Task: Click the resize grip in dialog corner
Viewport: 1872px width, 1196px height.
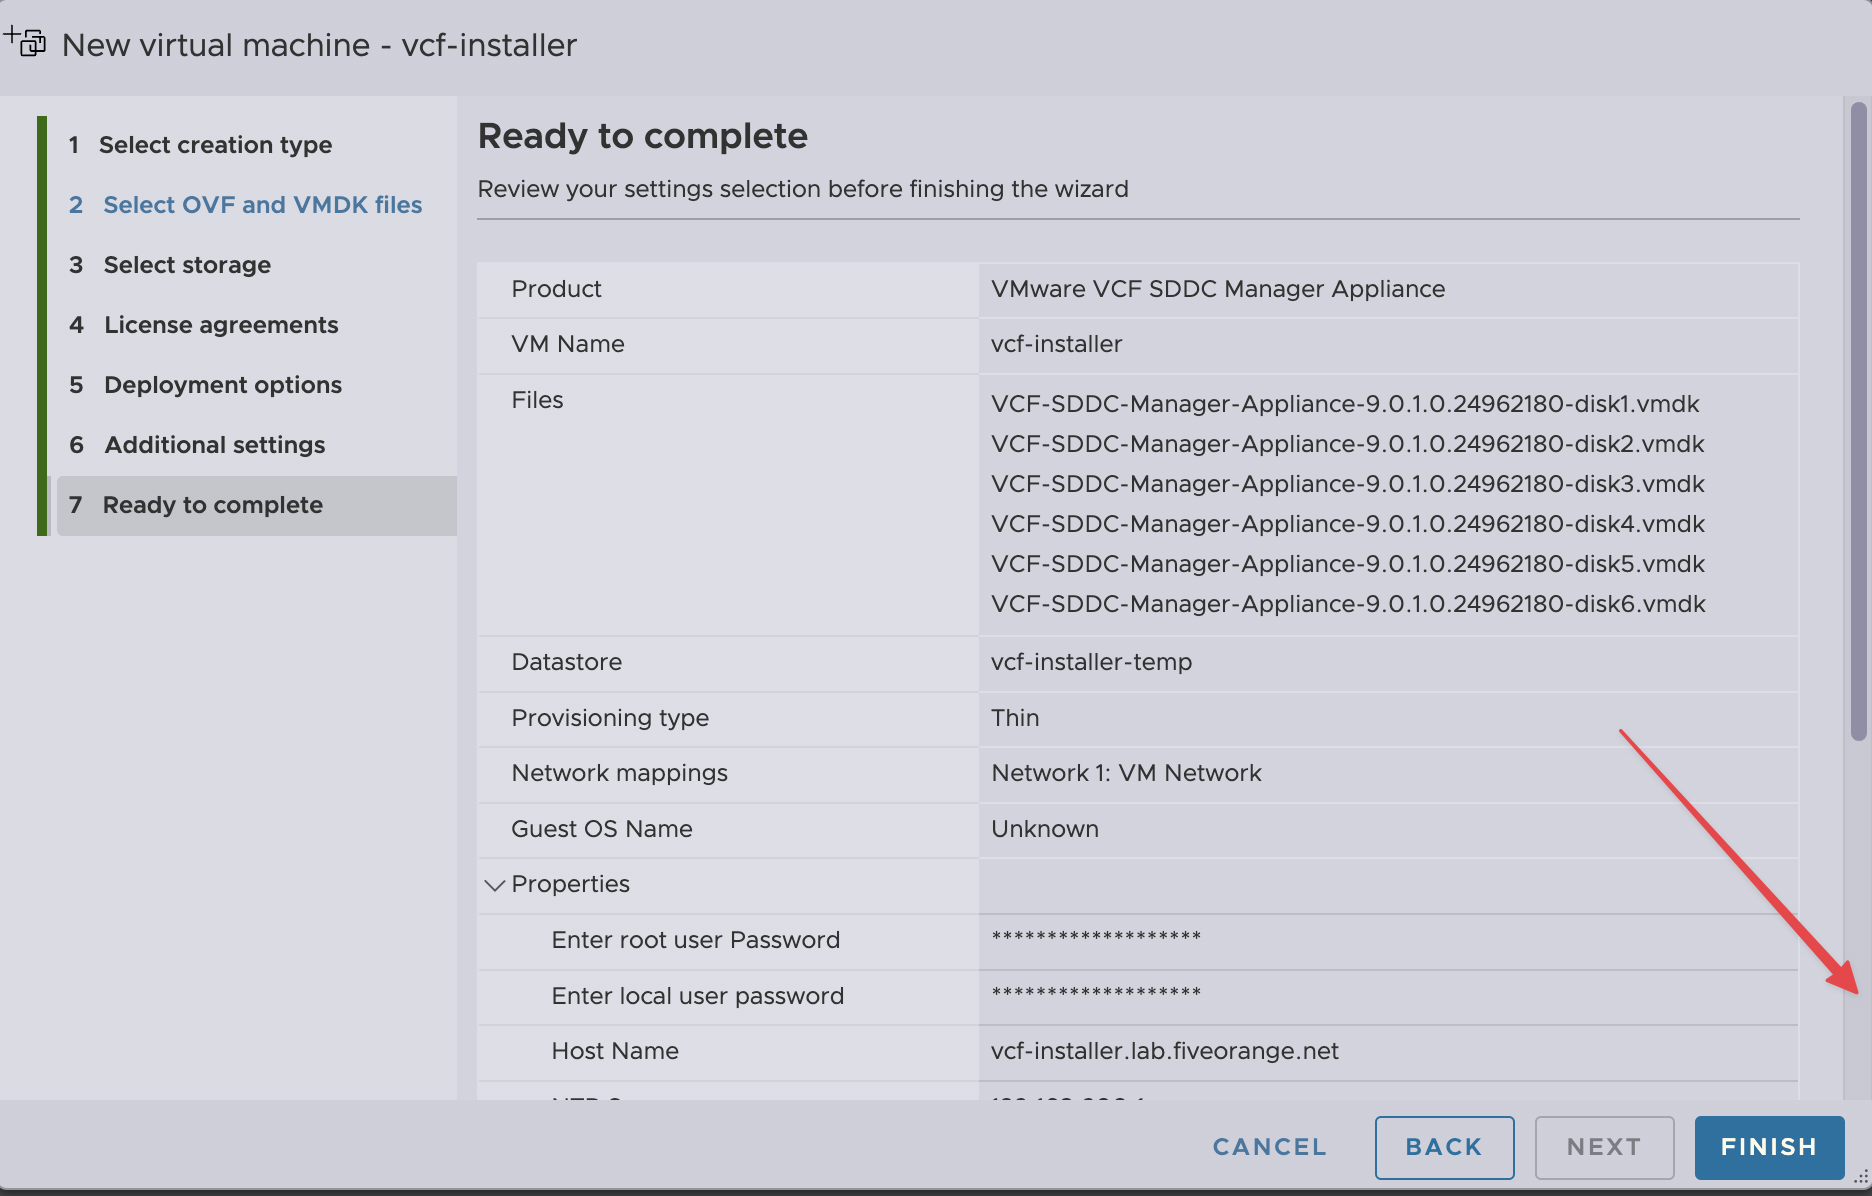Action: point(1860,1178)
